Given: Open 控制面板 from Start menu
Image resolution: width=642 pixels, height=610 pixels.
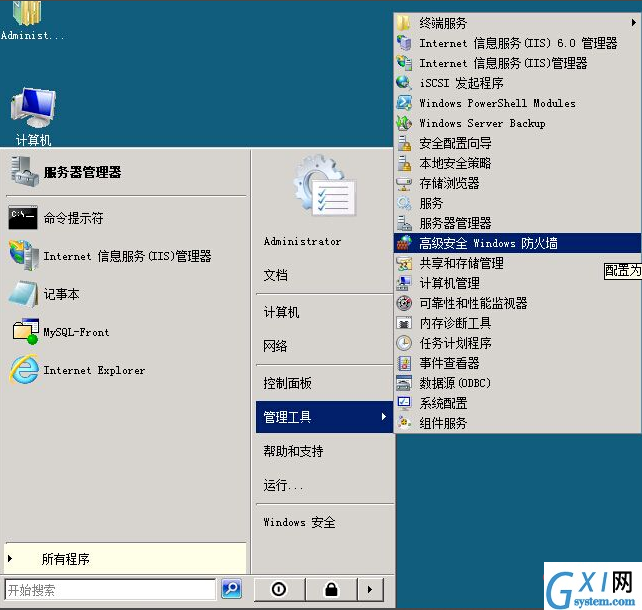Looking at the screenshot, I should (287, 383).
